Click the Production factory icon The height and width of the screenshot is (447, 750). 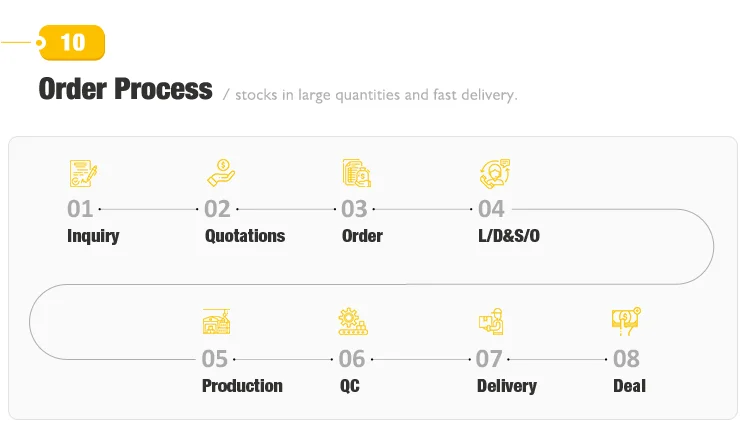[217, 322]
